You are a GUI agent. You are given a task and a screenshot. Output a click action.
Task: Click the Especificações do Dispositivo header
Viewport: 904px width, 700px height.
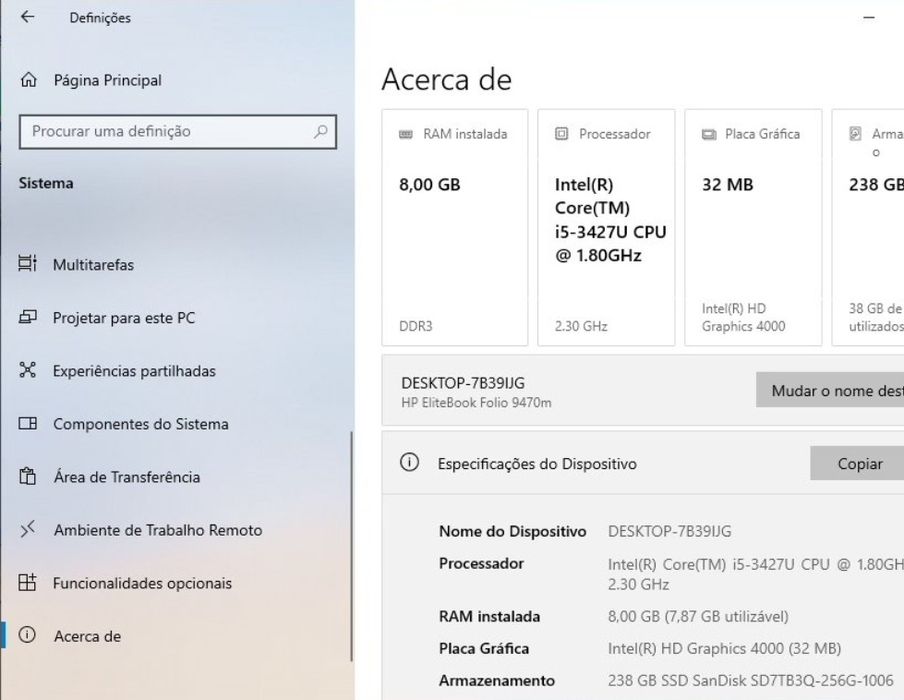[x=537, y=464]
